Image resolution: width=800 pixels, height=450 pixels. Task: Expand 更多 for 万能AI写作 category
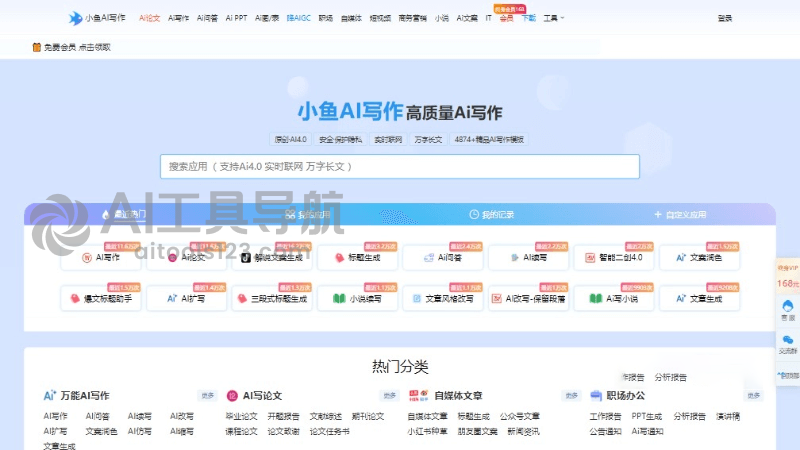pyautogui.click(x=208, y=395)
